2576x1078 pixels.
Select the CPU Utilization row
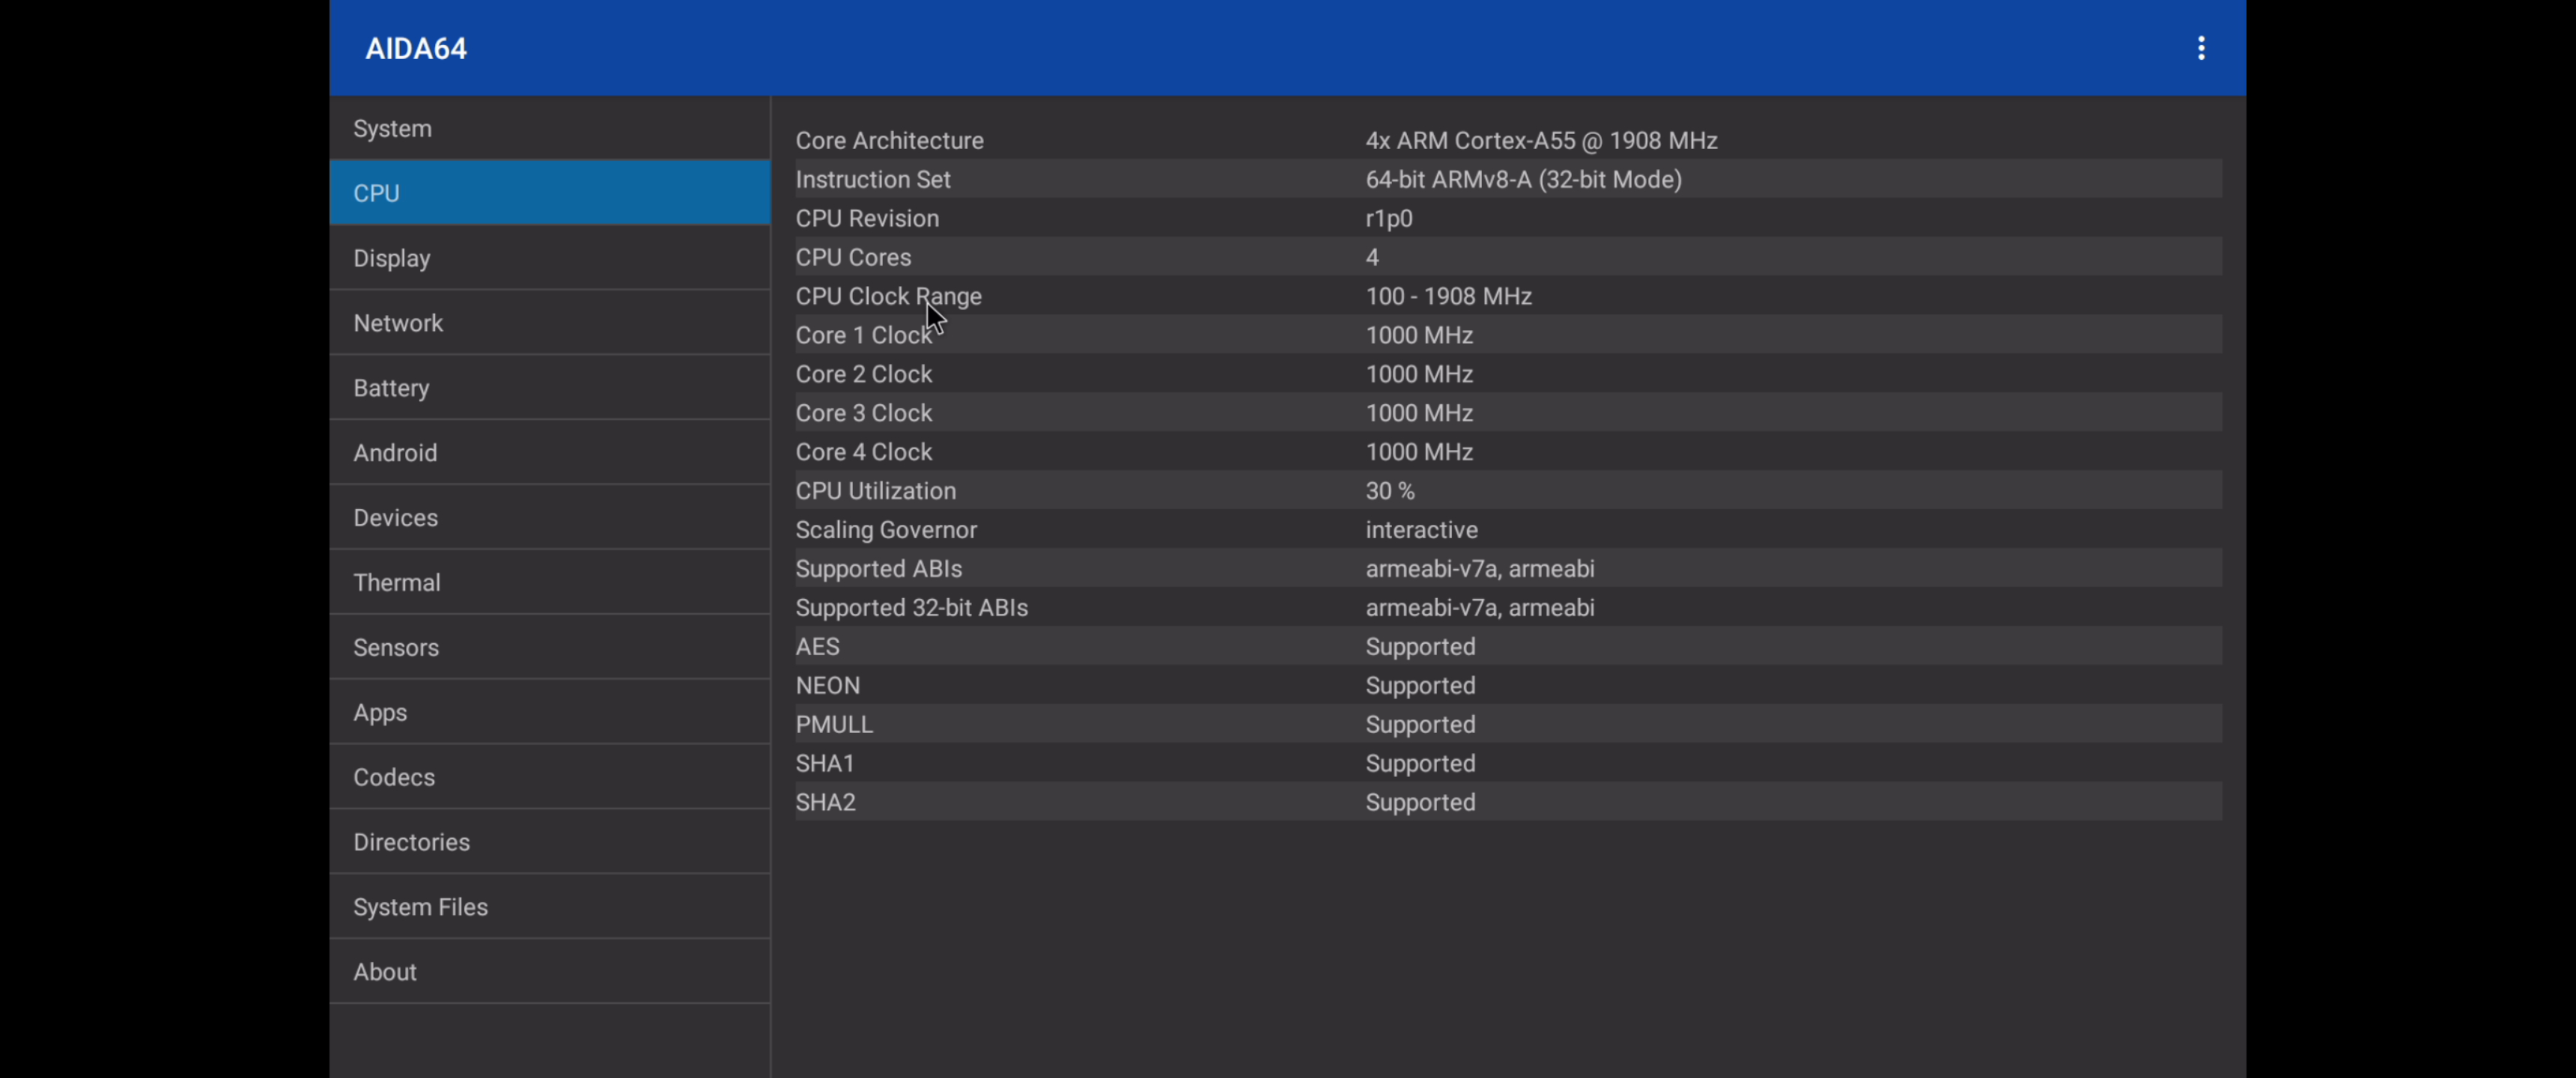1507,491
